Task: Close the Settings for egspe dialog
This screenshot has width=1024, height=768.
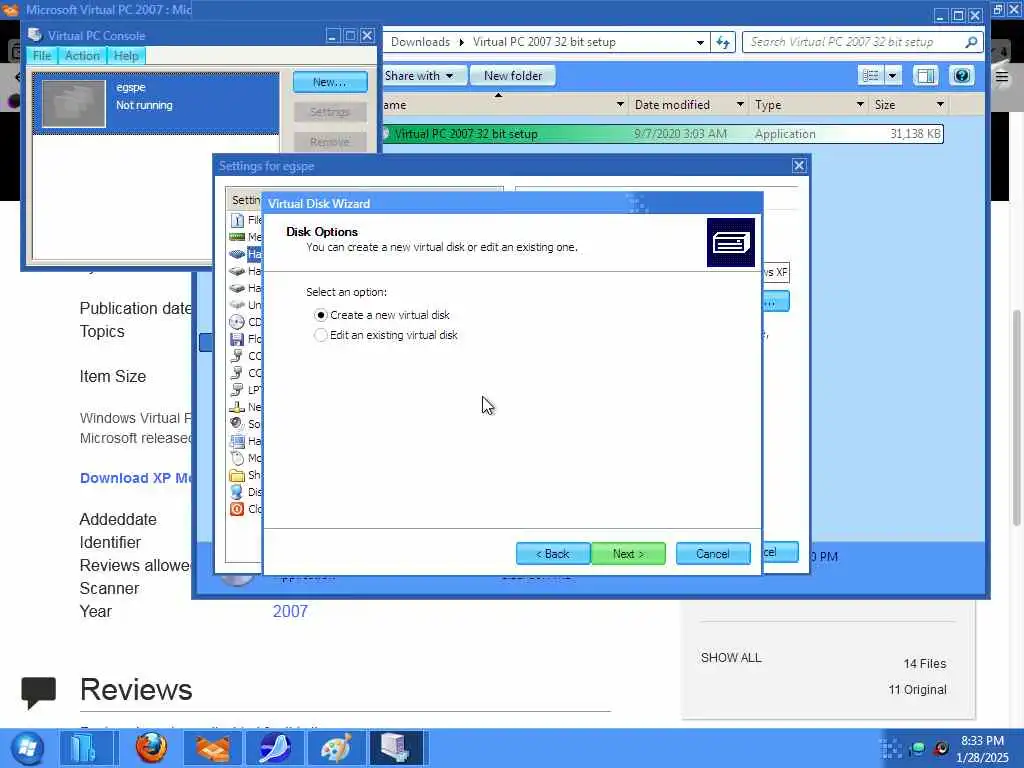Action: pyautogui.click(x=799, y=166)
